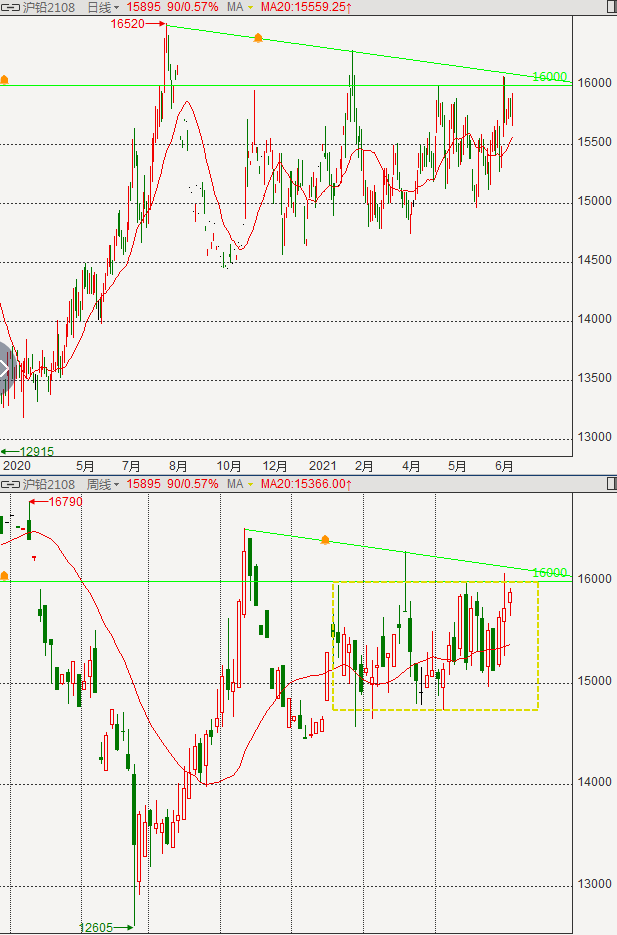The width and height of the screenshot is (617, 935).
Task: Click the 15500 price axis label
Action: tap(594, 143)
